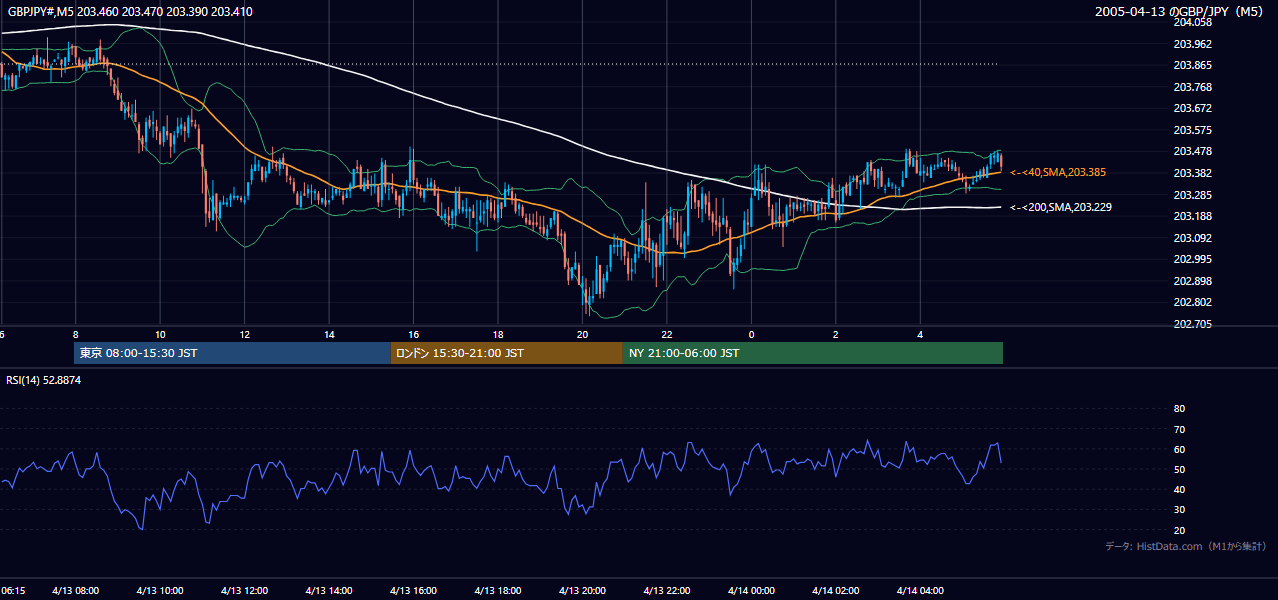The width and height of the screenshot is (1278, 600).
Task: Click the 203.575 price axis value
Action: (x=1192, y=130)
